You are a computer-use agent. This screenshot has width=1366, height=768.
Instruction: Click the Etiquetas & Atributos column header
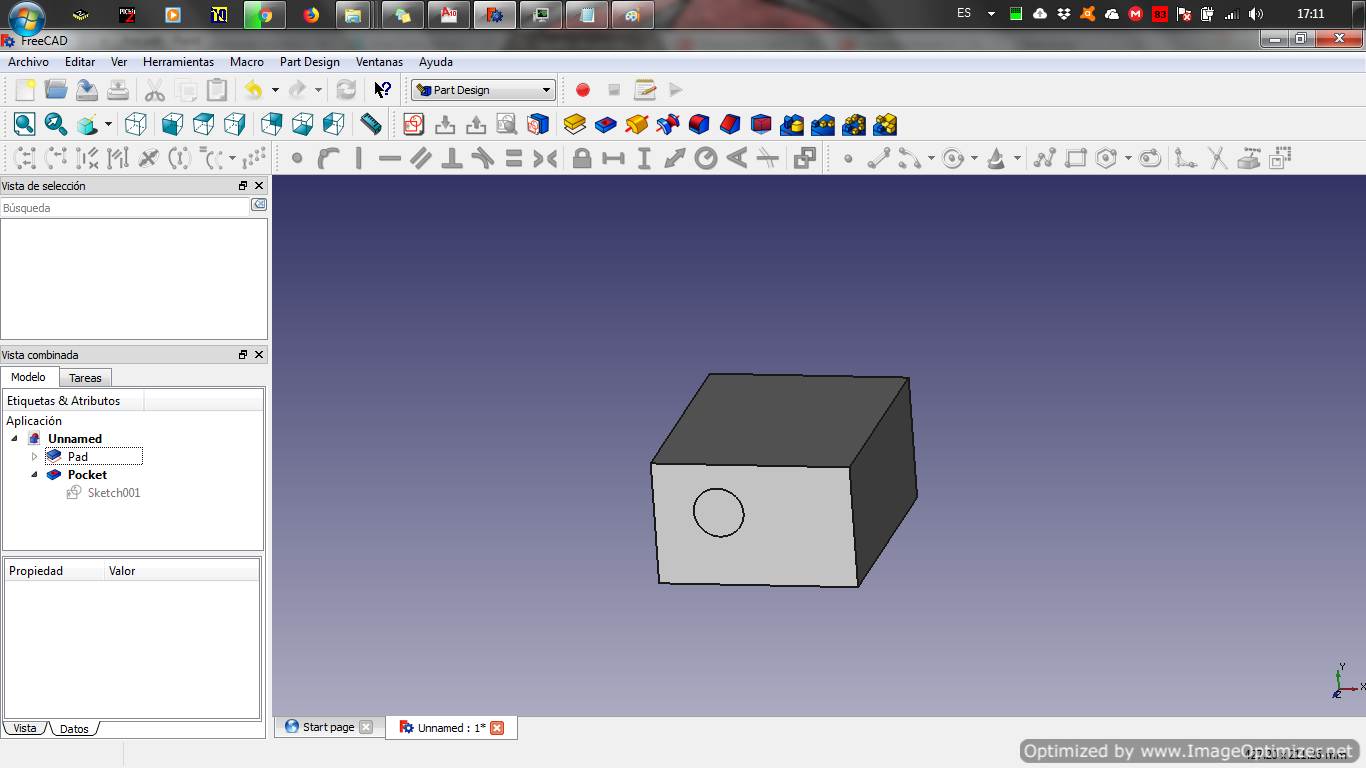[74, 401]
